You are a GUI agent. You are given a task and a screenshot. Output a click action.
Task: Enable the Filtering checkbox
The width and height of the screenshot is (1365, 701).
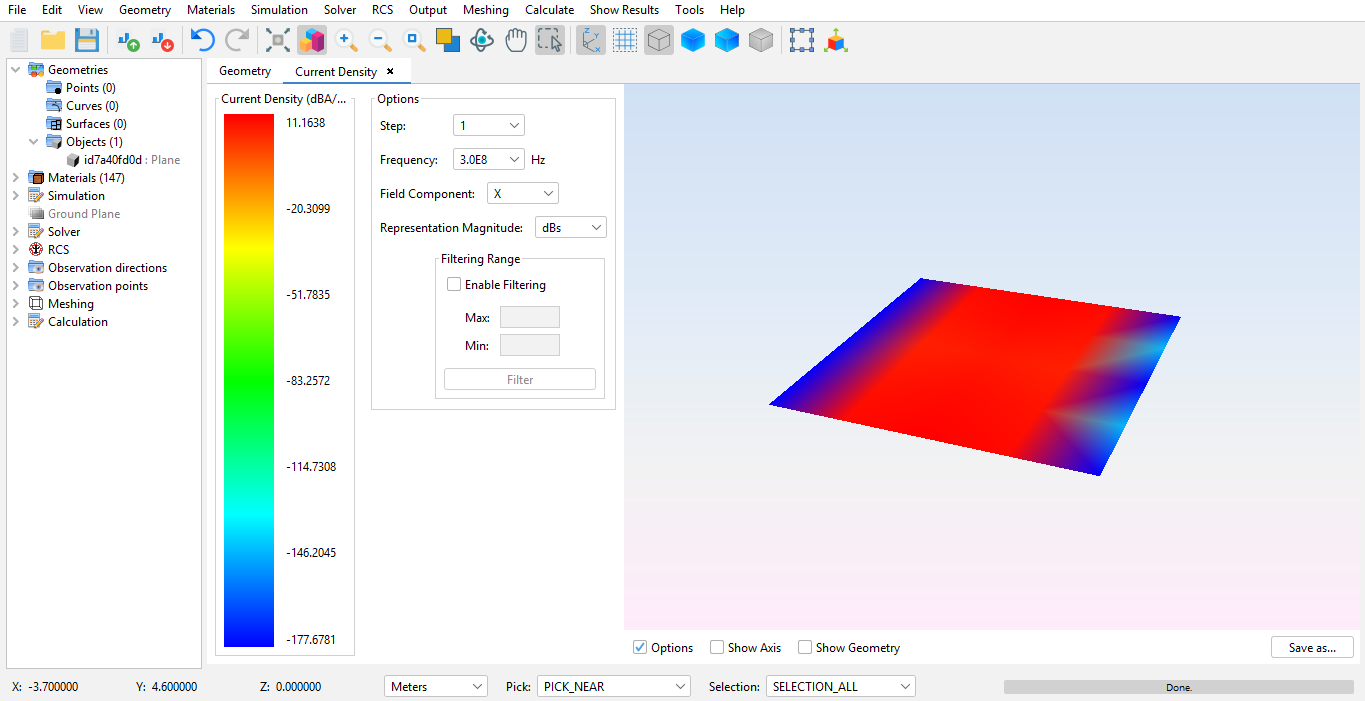[x=454, y=285]
